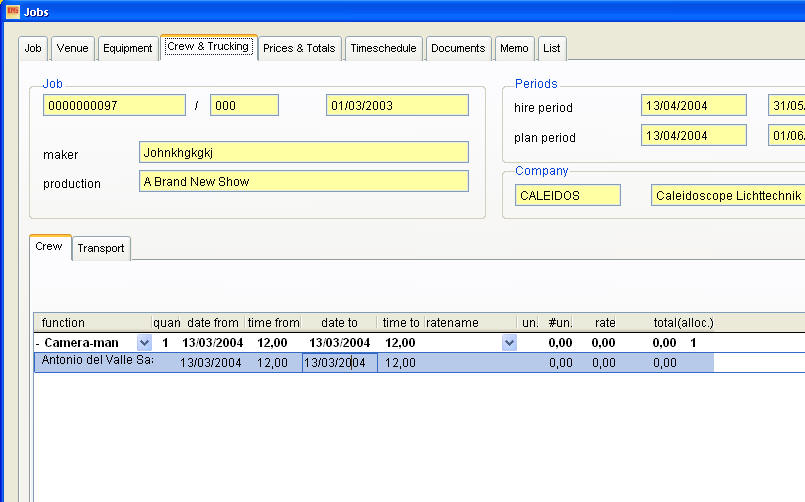805x502 pixels.
Task: Click time to 12,00 in Camera-man row
Action: click(400, 343)
